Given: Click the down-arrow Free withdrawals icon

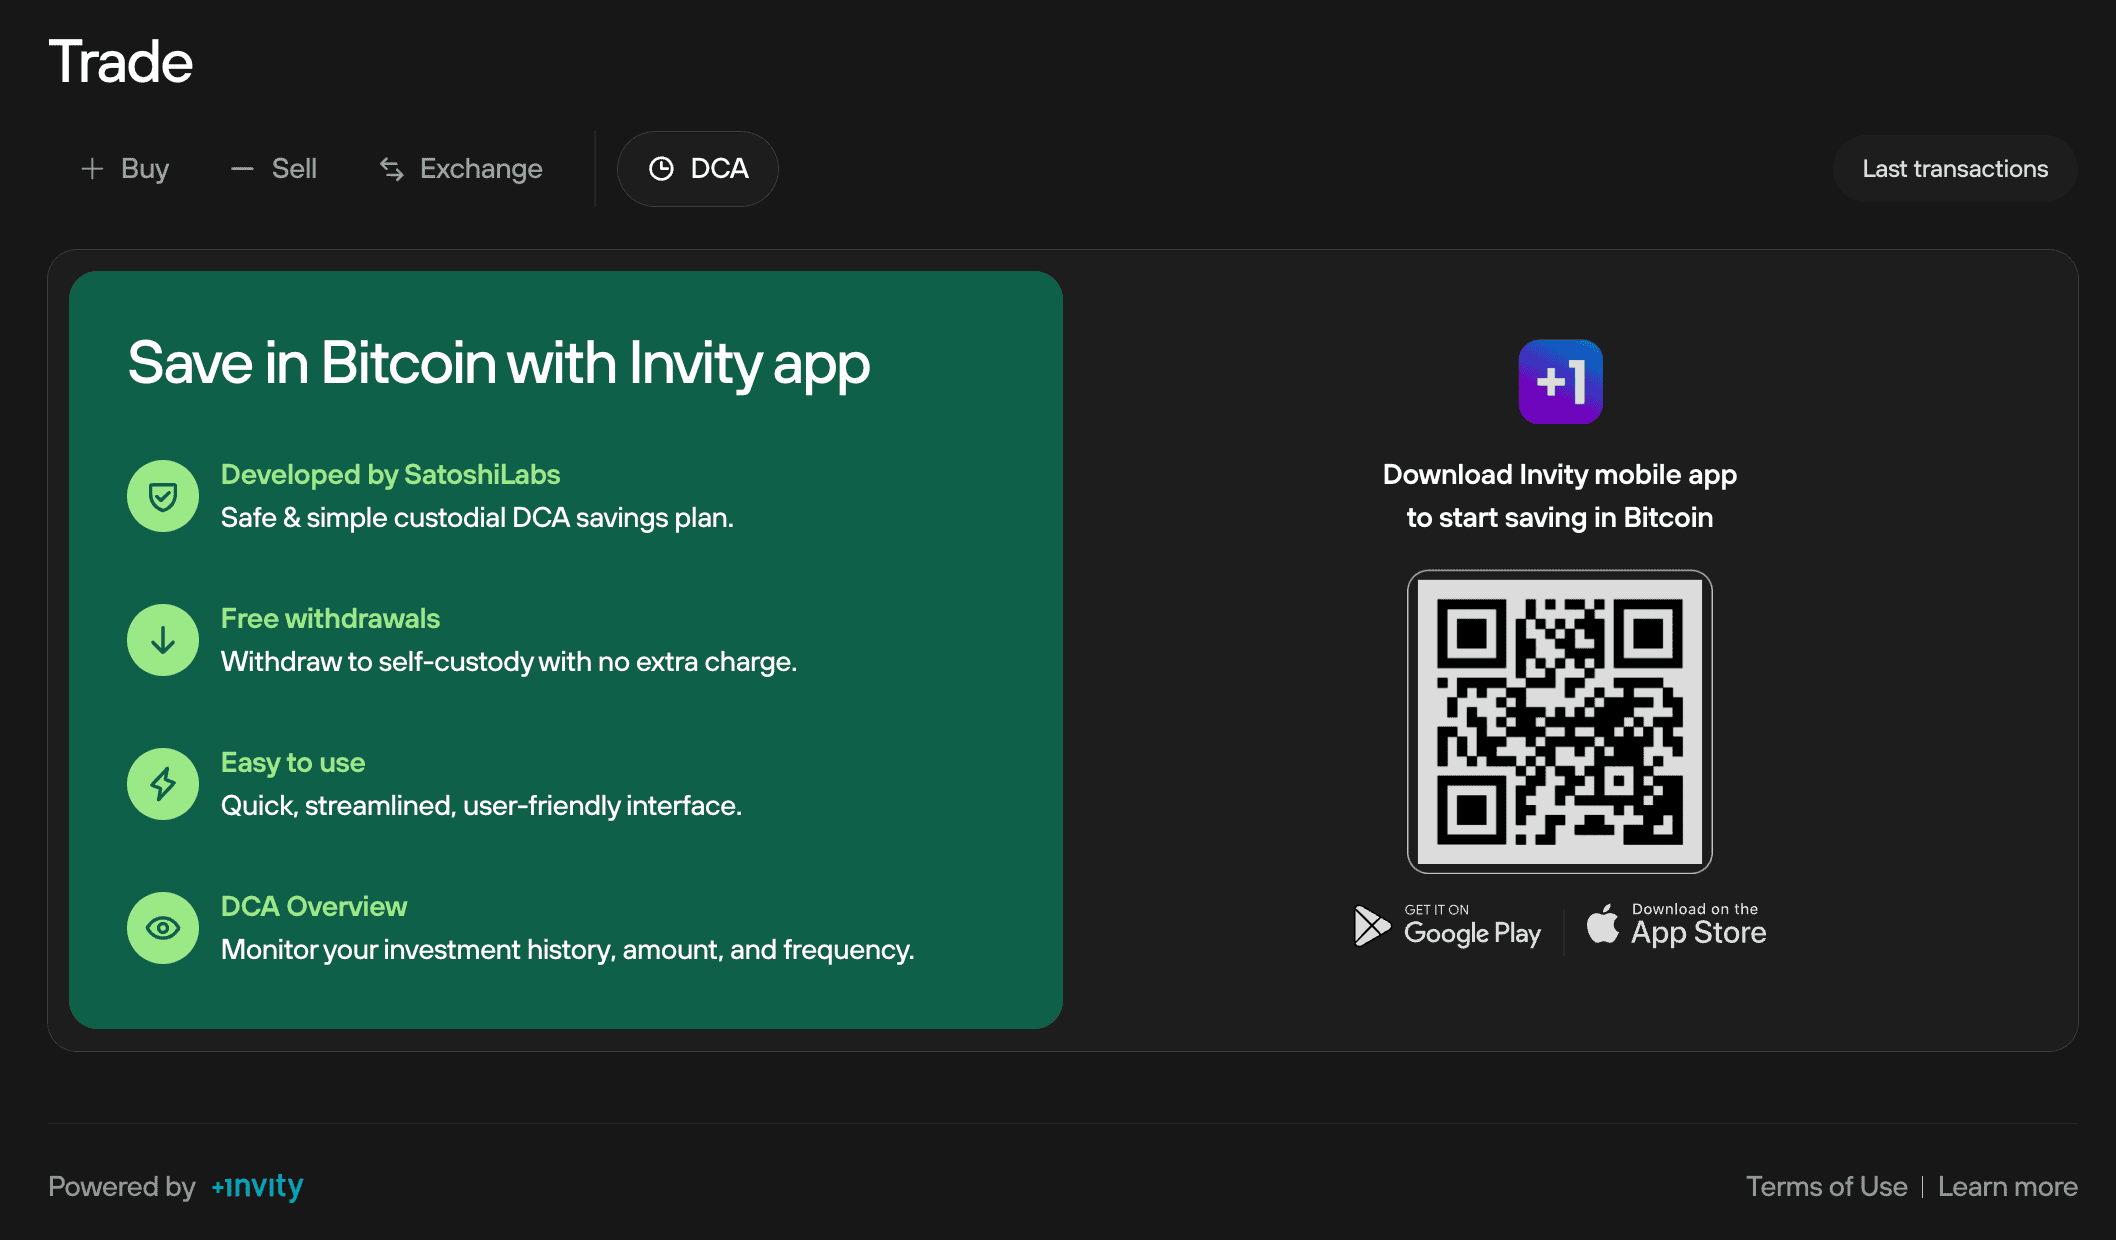Looking at the screenshot, I should point(163,640).
